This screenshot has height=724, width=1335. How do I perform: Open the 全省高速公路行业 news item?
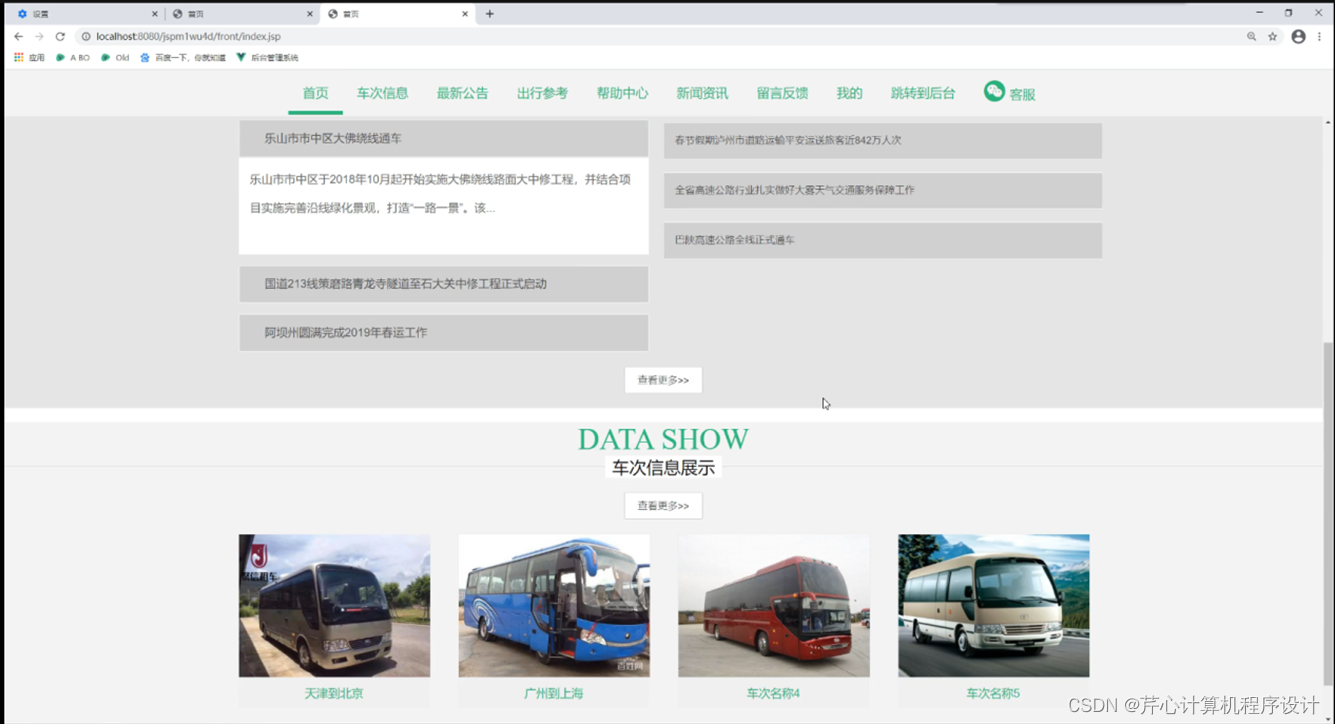tap(883, 190)
